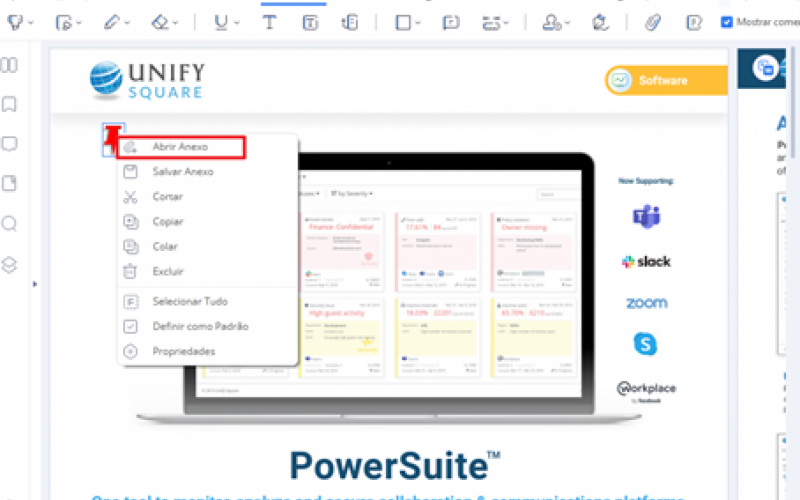Open Propriedades from the context menu
Screen dimensions: 800x500
pyautogui.click(x=208, y=352)
